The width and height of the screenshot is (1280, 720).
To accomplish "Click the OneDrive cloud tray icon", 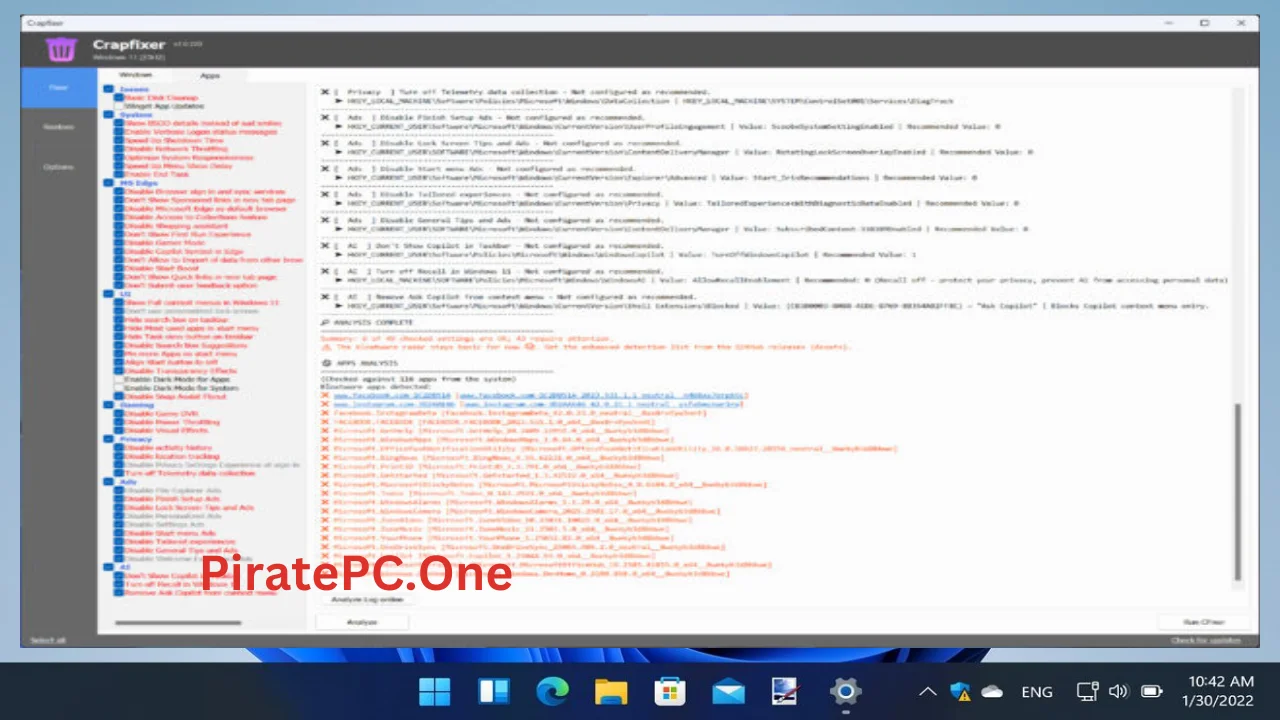I will click(992, 691).
